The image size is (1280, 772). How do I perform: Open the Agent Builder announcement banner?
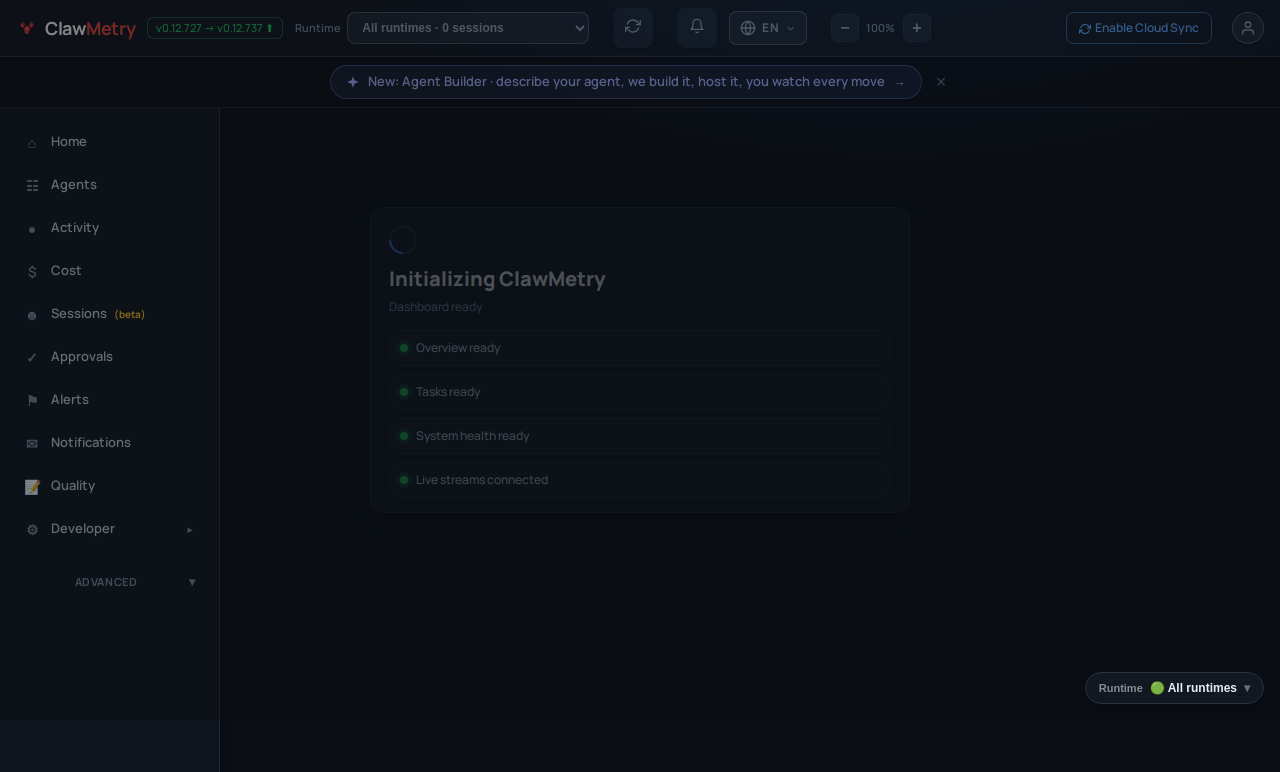point(626,82)
